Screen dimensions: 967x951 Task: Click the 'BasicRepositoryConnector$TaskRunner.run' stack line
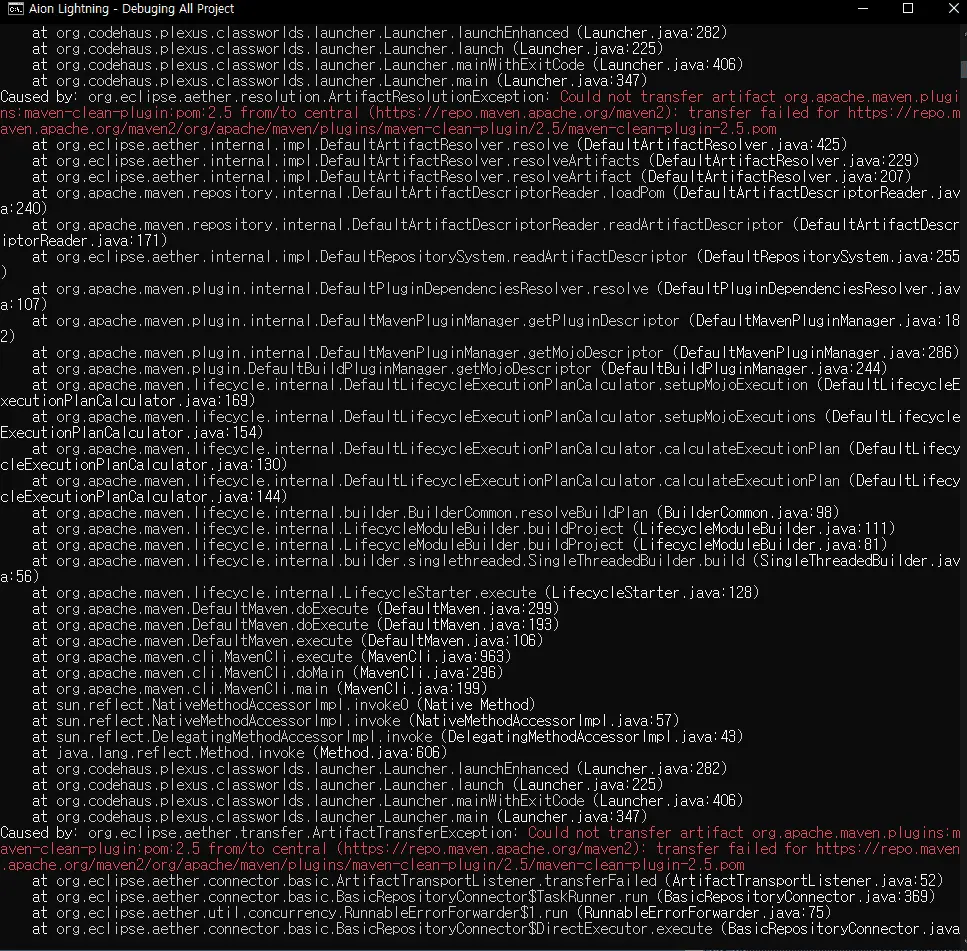pyautogui.click(x=484, y=897)
